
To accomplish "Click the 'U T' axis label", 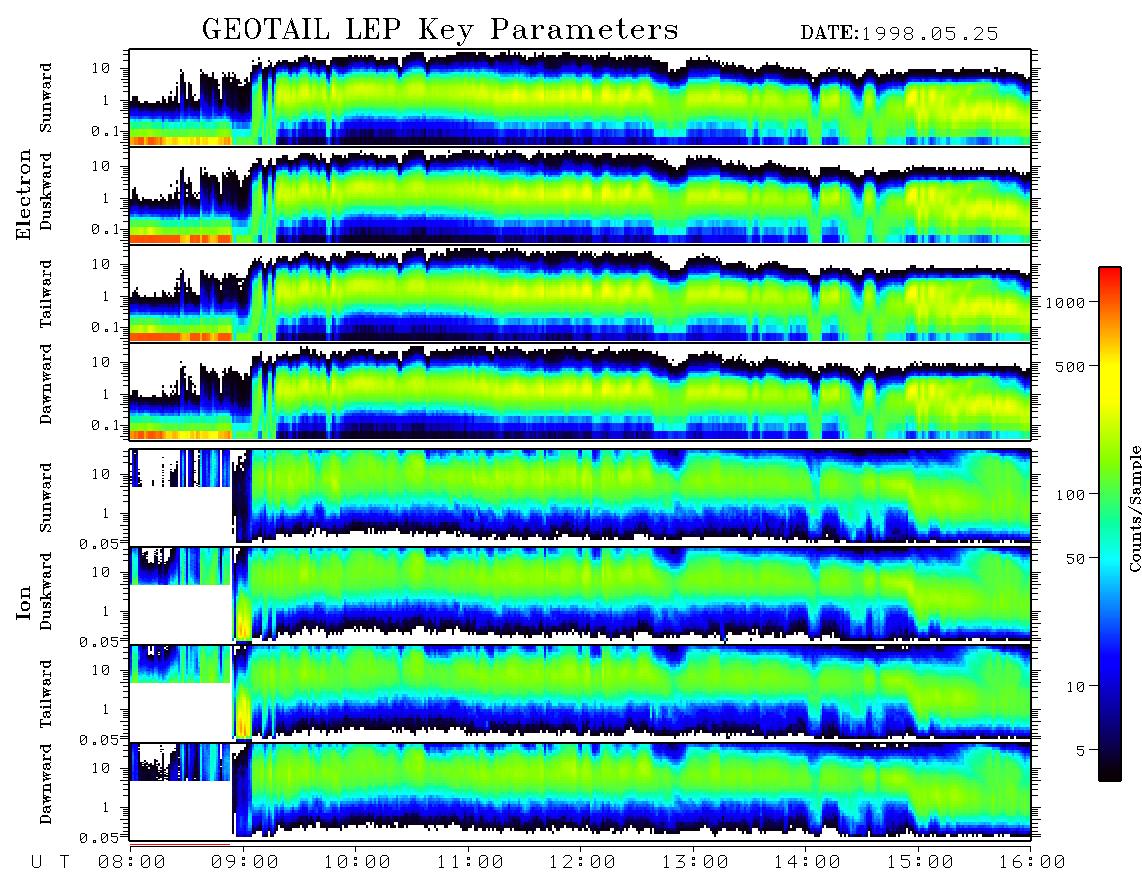I will point(50,863).
